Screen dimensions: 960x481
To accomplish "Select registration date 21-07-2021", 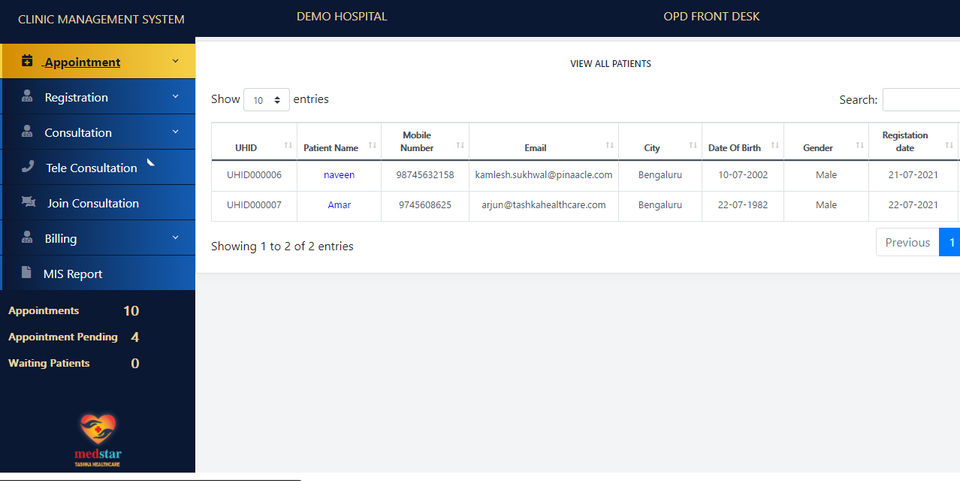I will [913, 175].
